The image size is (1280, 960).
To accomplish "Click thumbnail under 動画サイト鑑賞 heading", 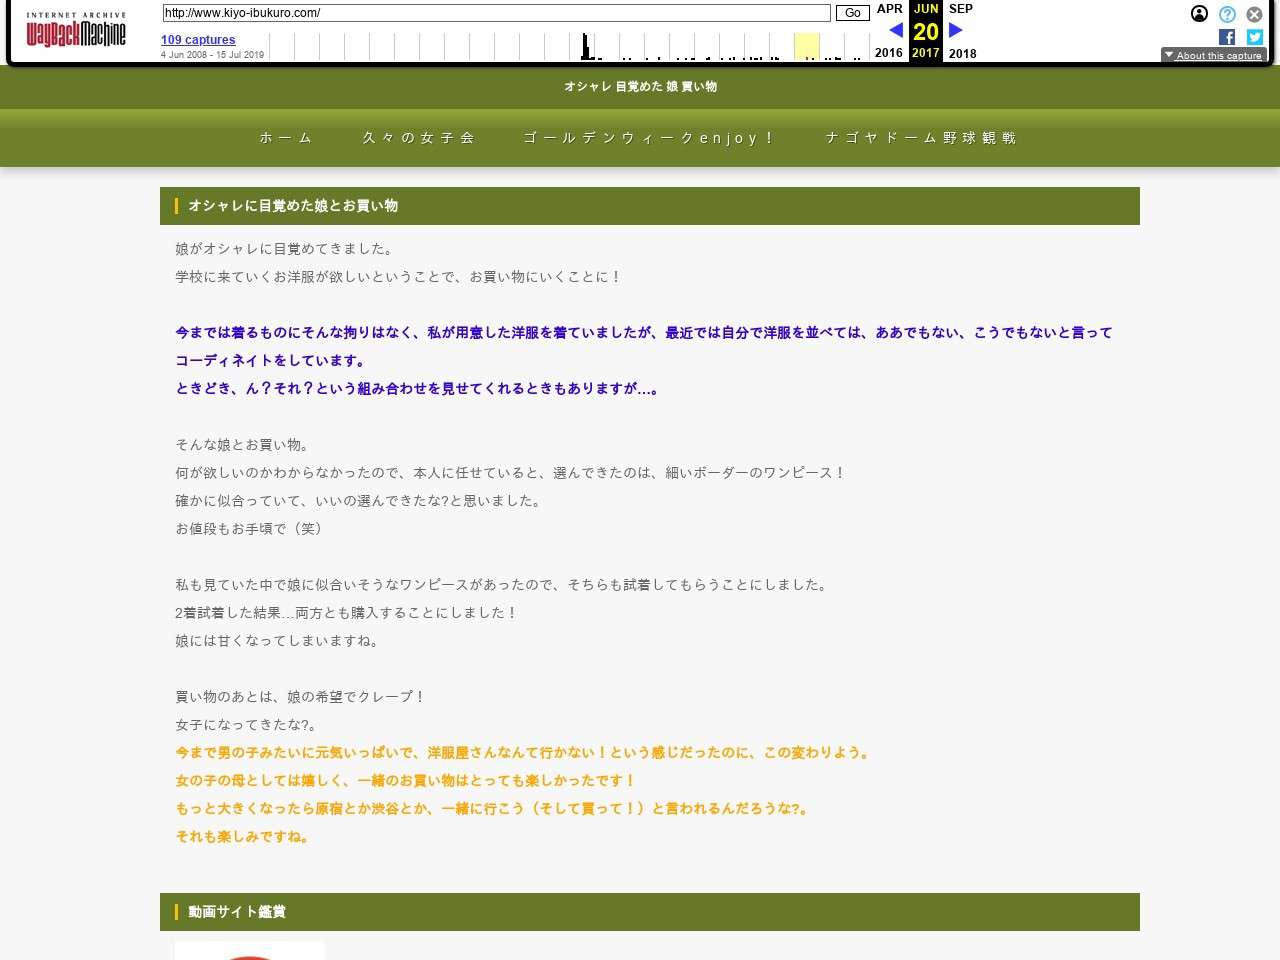I will [x=250, y=950].
